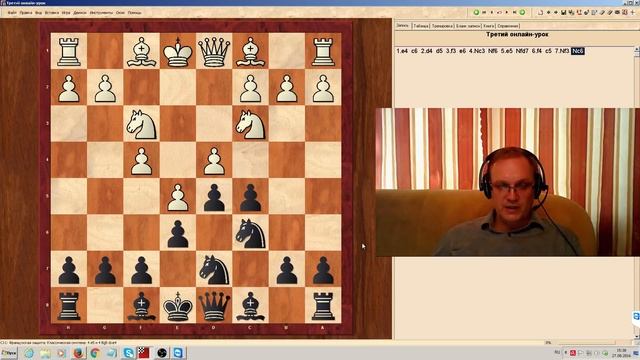Jump to move 1.e4 in notation
This screenshot has height=360, width=640.
point(402,51)
